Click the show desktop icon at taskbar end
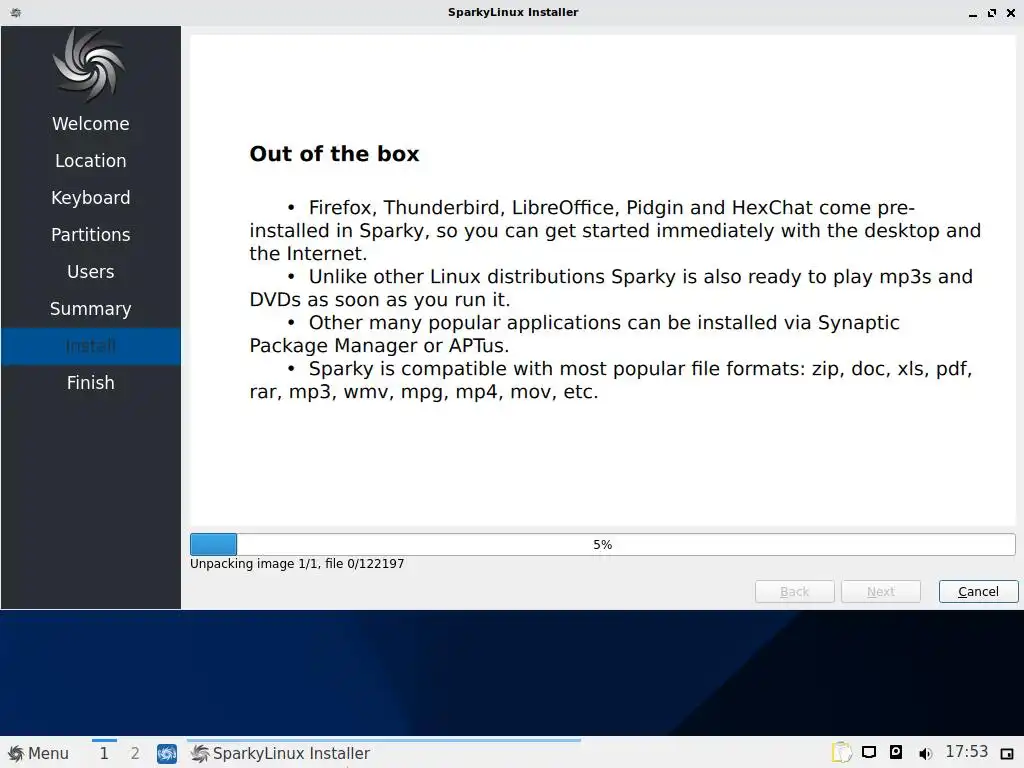Screen dimensions: 1024x768 click(1006, 754)
